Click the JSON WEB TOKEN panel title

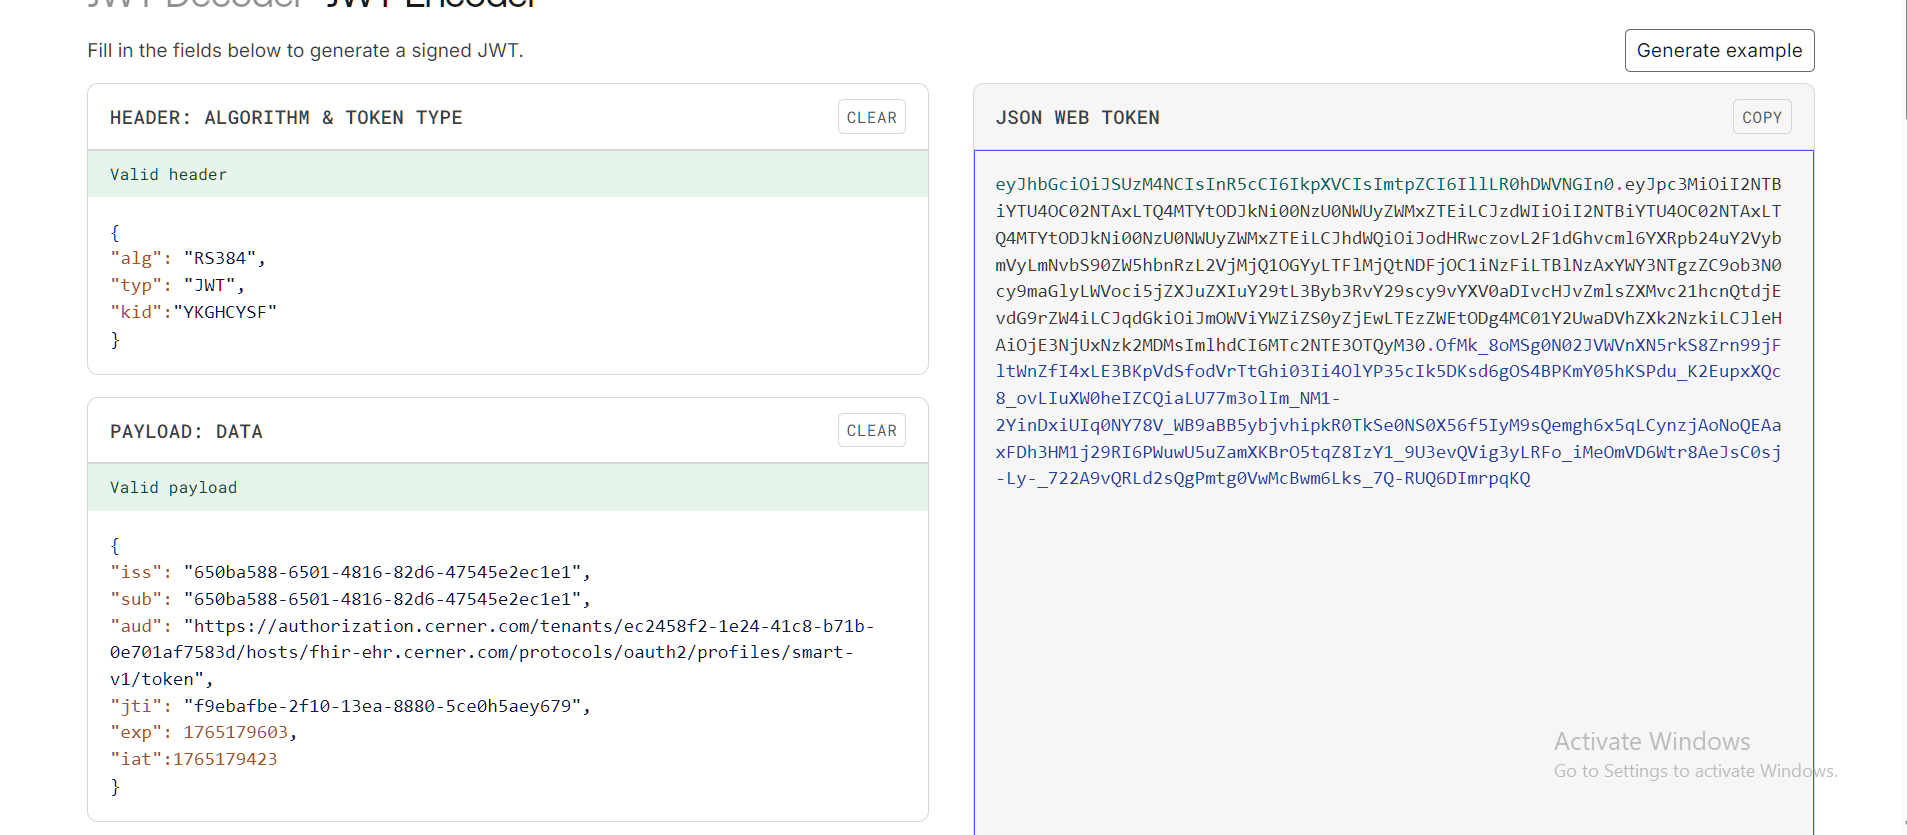1077,118
